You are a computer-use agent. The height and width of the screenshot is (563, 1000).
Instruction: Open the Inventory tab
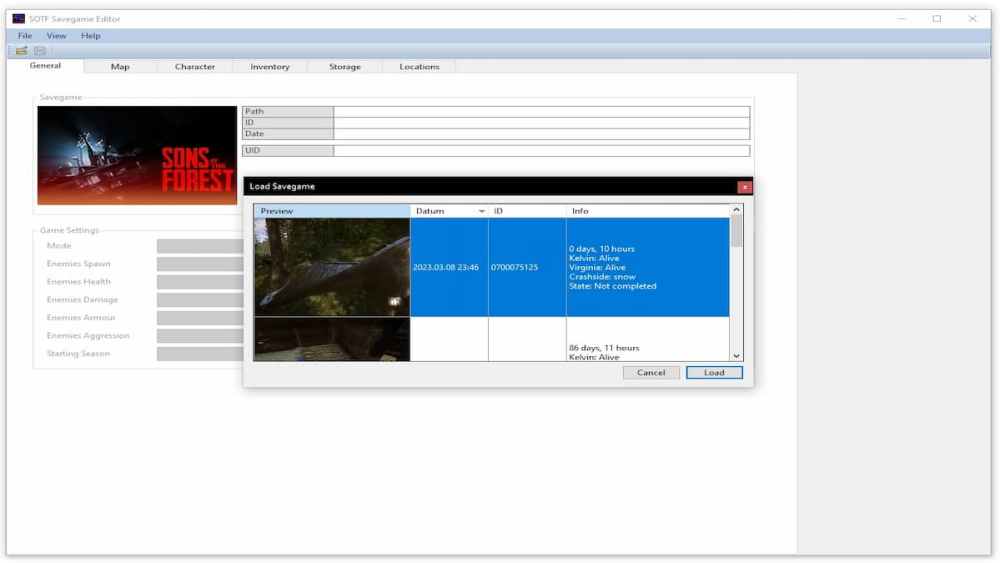270,67
